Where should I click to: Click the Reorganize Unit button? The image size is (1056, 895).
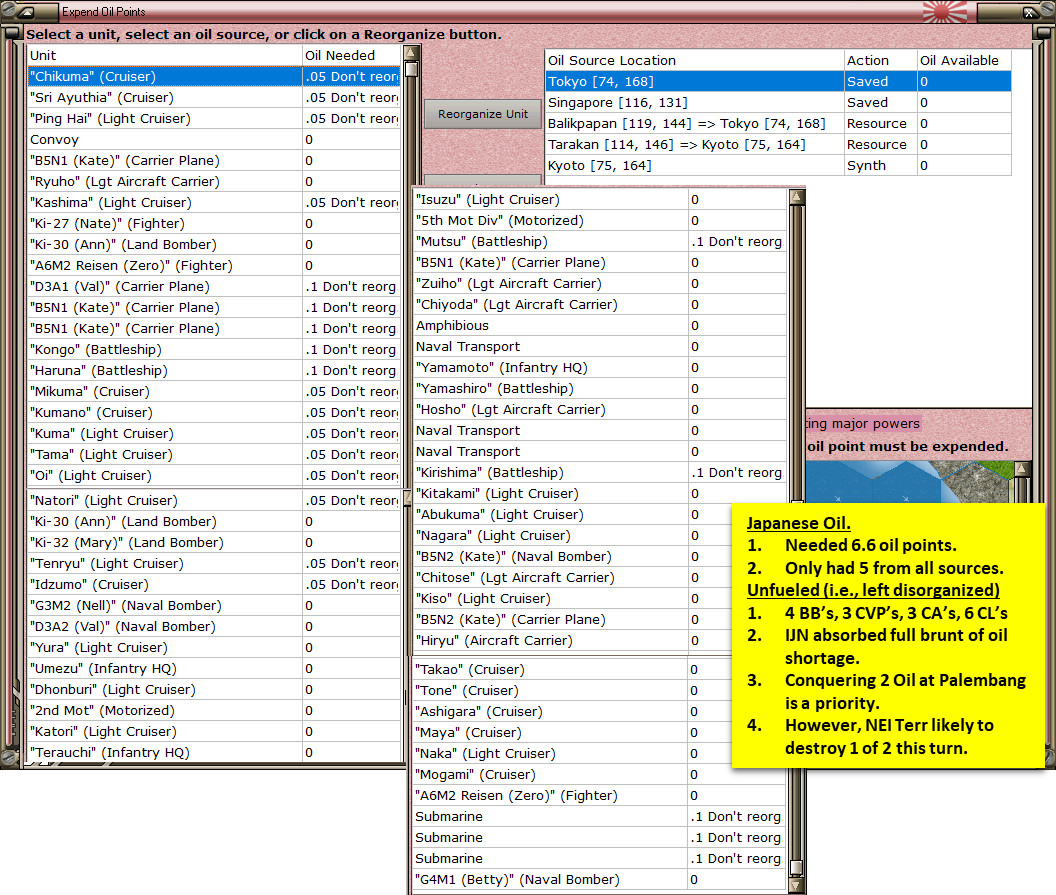[x=483, y=114]
